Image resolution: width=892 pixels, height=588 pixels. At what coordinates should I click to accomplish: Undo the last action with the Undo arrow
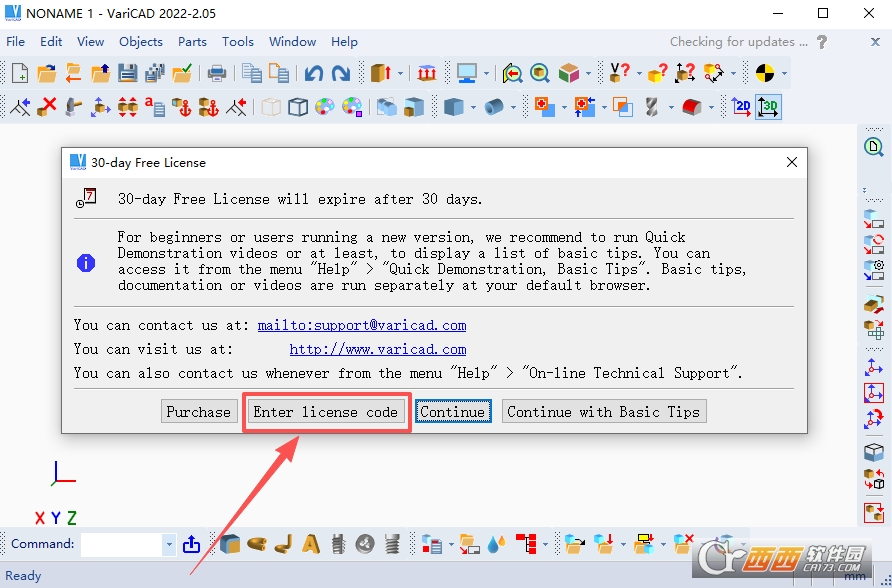[313, 73]
